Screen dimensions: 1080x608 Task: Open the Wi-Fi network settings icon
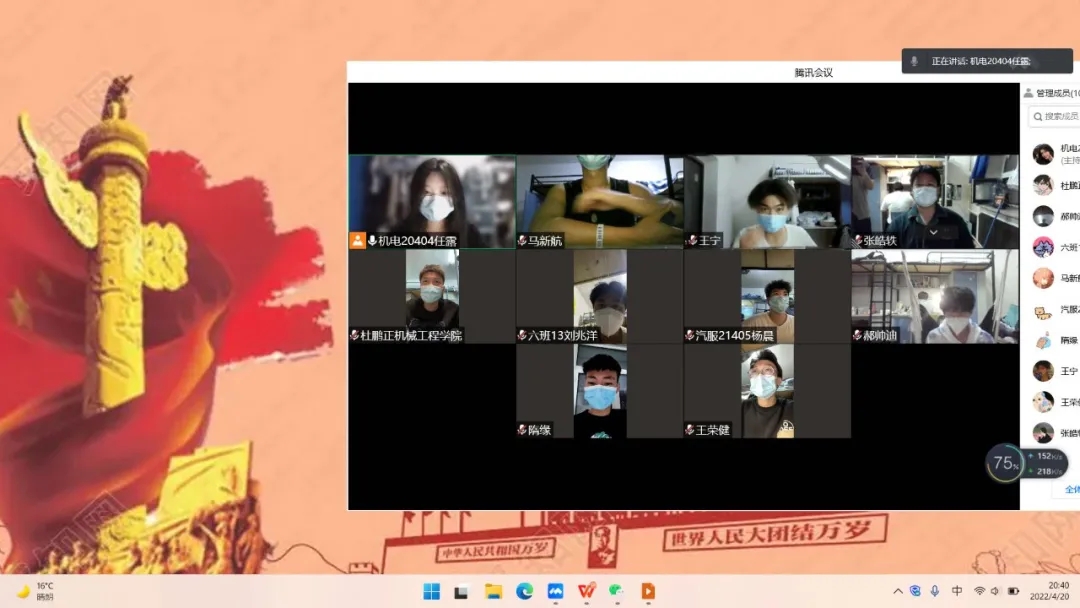(x=979, y=591)
